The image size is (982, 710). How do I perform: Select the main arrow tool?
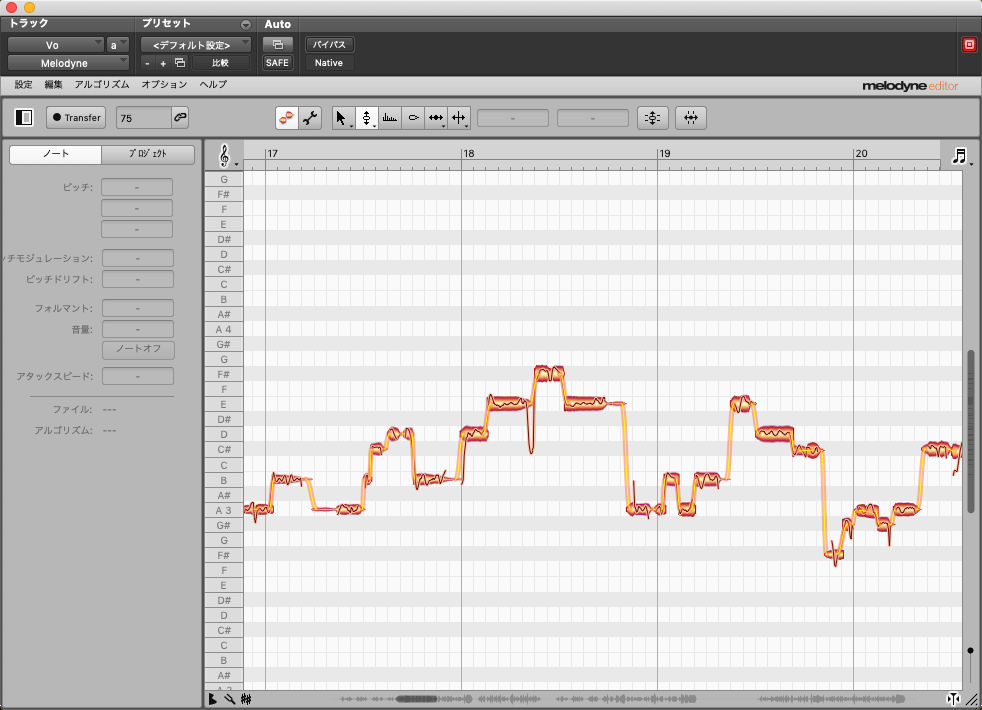tap(341, 118)
